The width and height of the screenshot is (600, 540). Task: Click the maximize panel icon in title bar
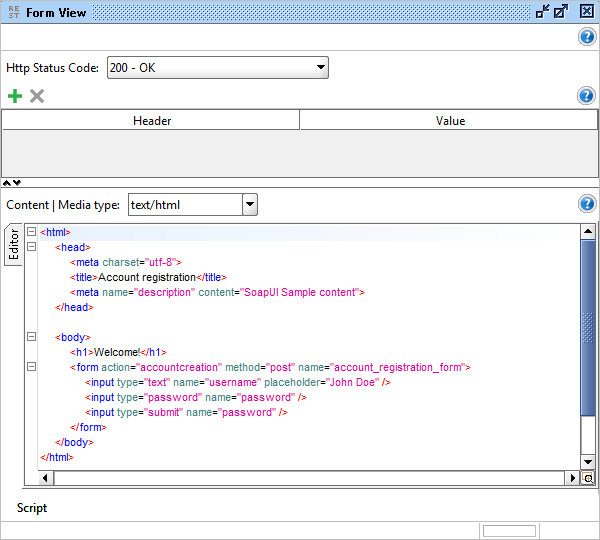563,12
